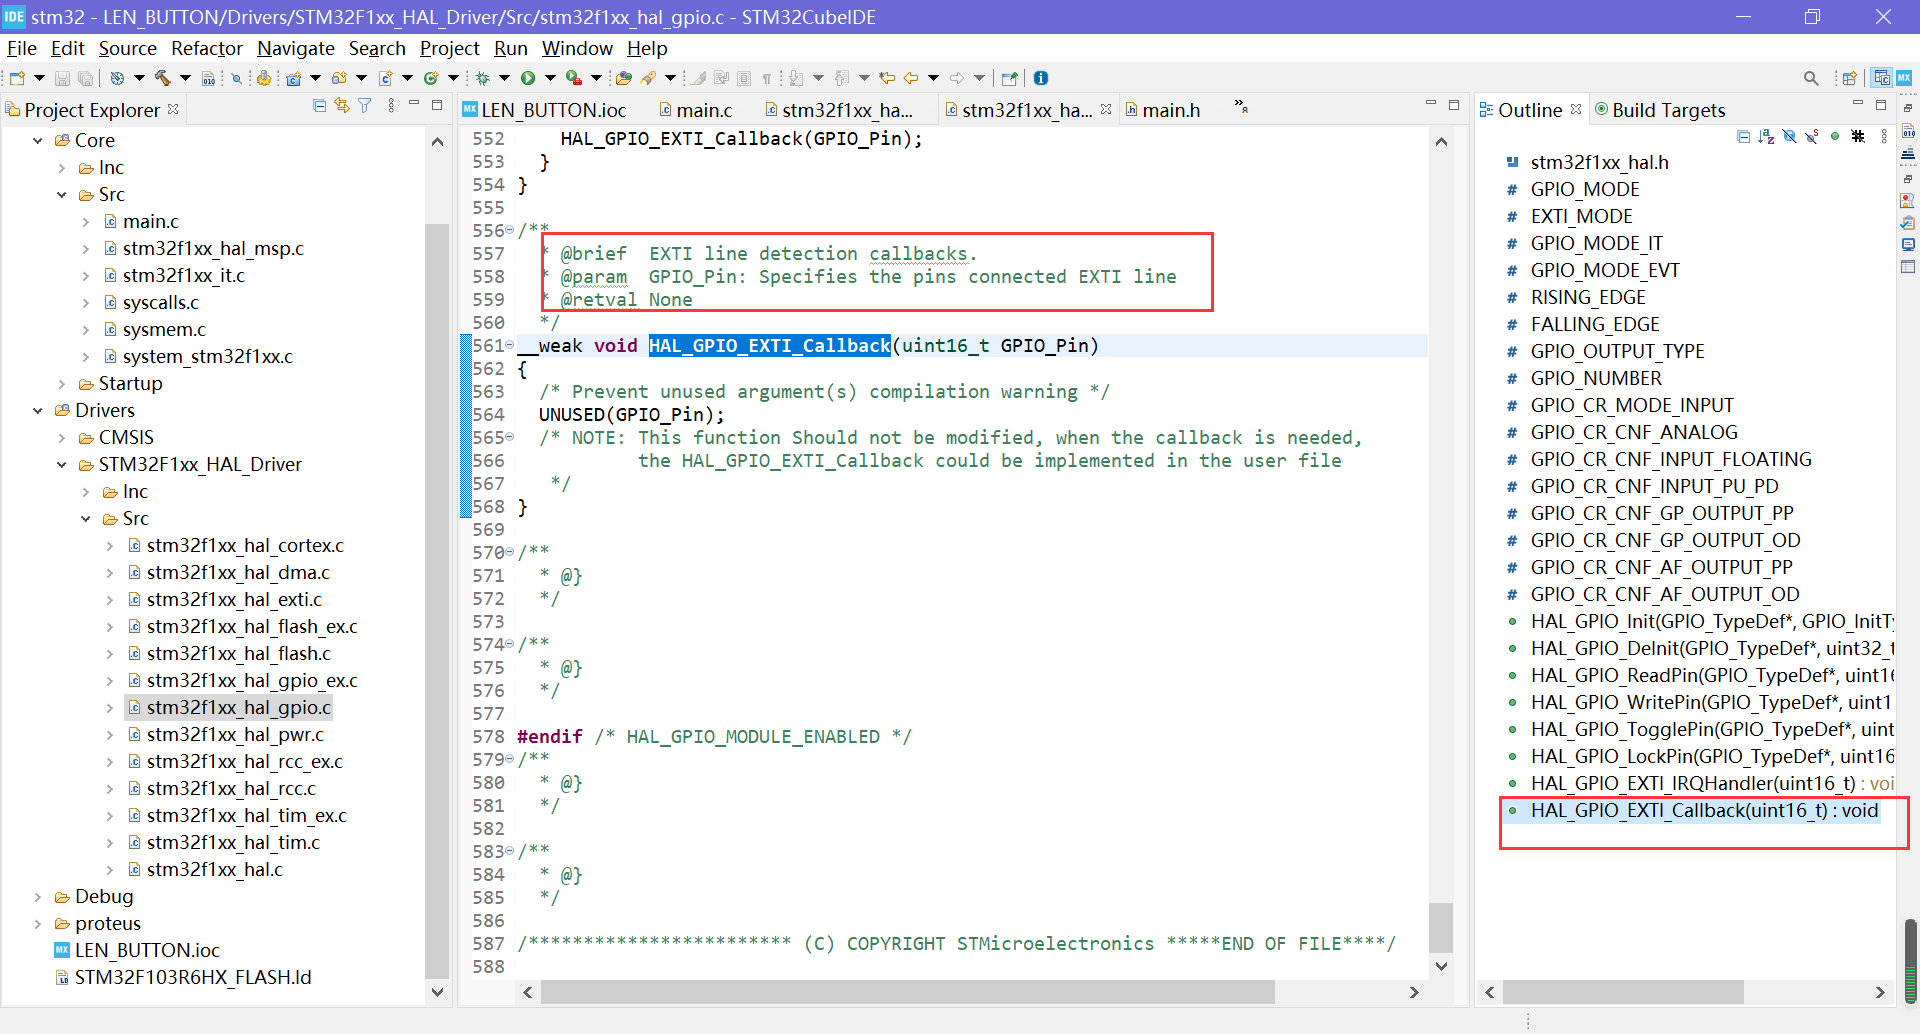
Task: Open the Refactor menu
Action: coord(206,48)
